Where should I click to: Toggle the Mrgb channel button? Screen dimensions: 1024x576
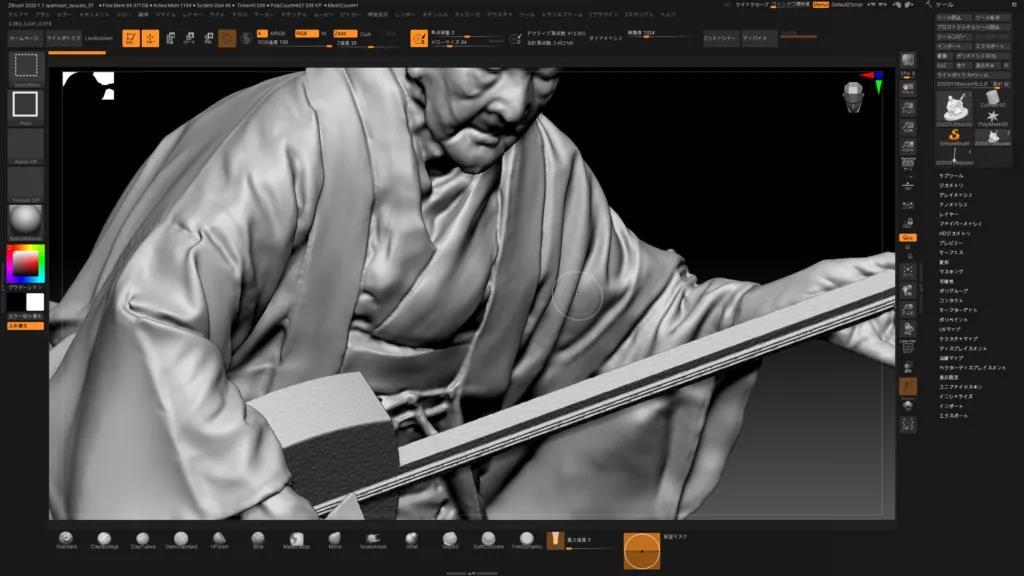coord(278,33)
